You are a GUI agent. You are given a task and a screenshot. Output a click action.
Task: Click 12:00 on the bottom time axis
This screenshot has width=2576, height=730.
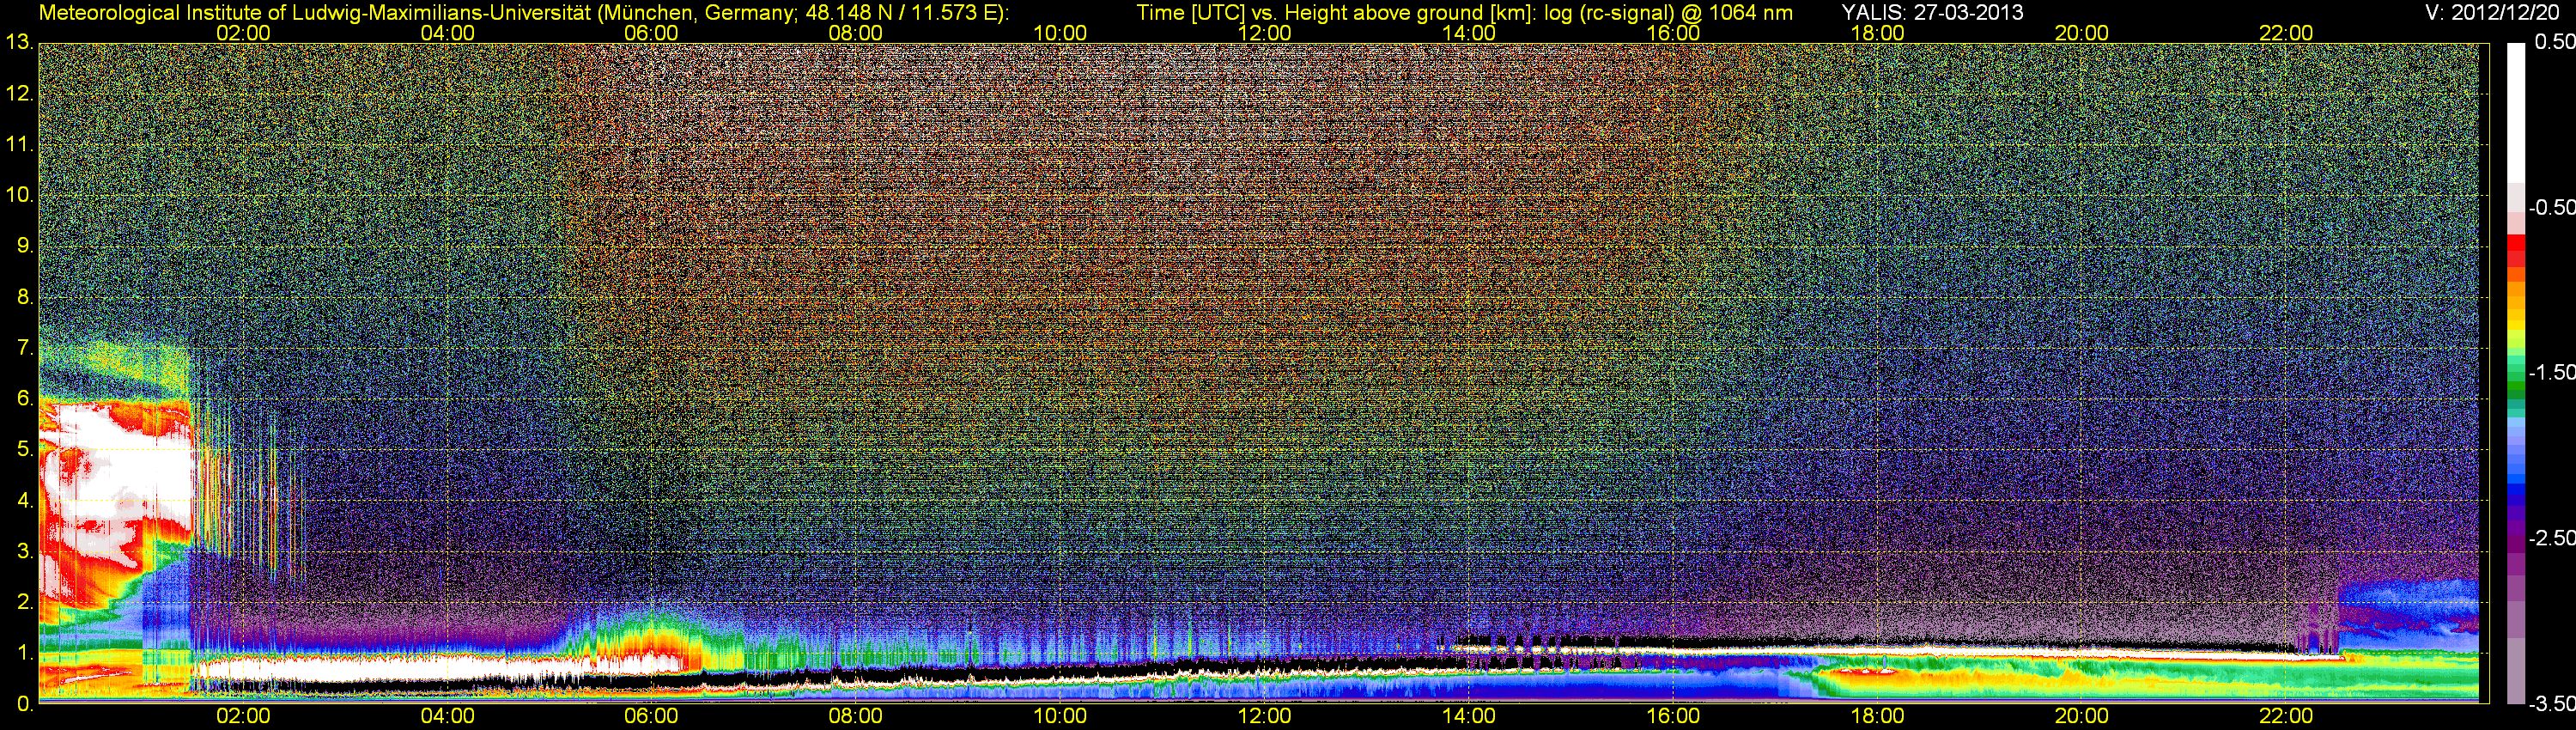pyautogui.click(x=1264, y=716)
